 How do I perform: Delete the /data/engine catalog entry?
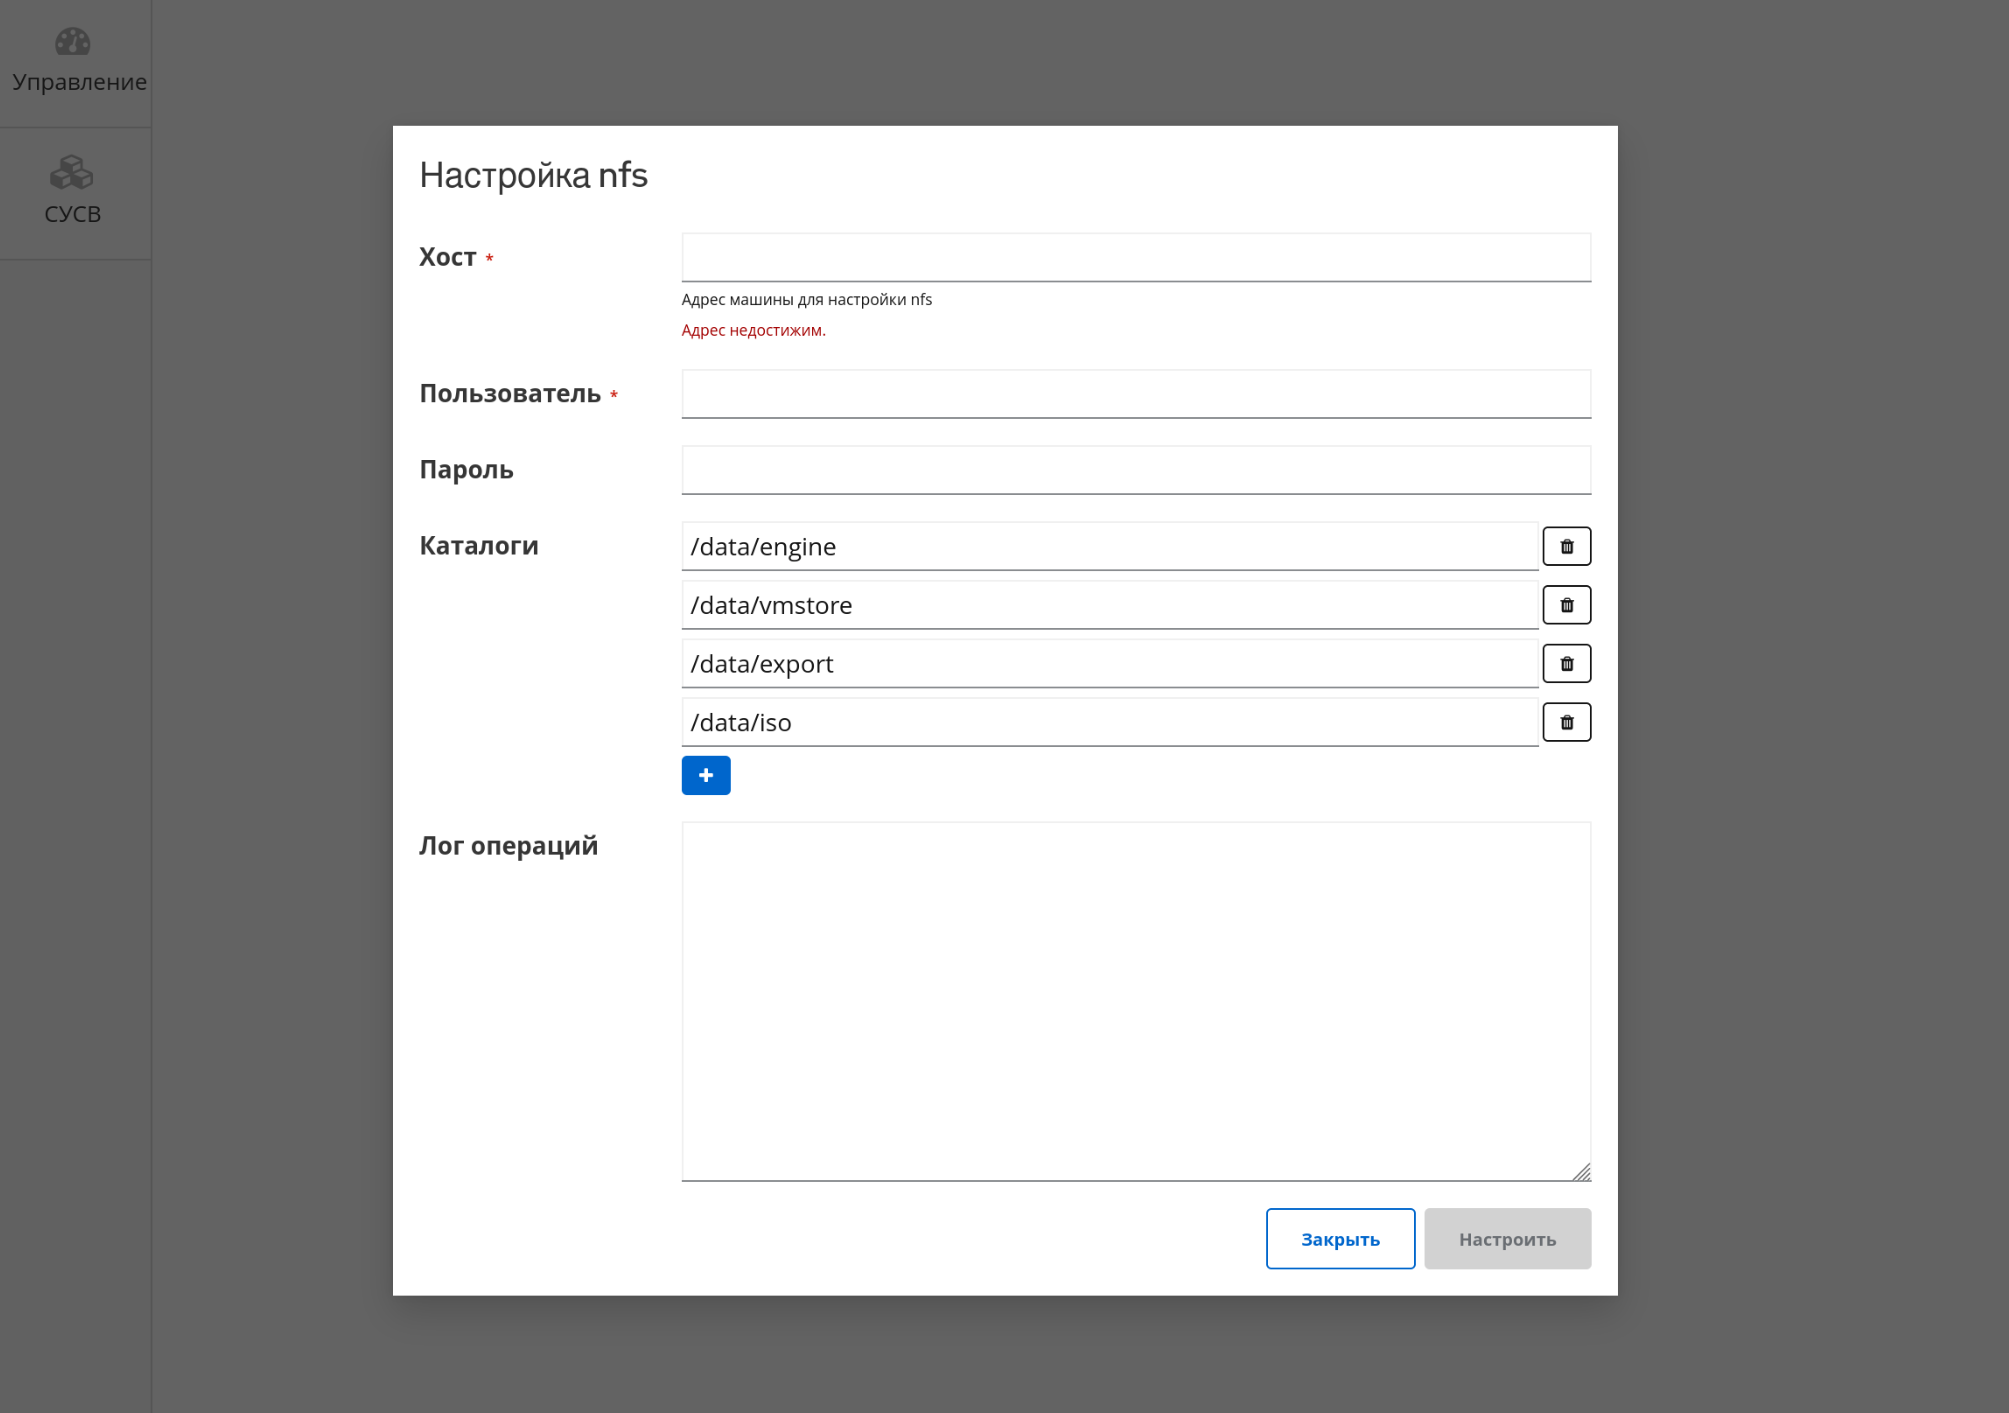click(x=1566, y=547)
